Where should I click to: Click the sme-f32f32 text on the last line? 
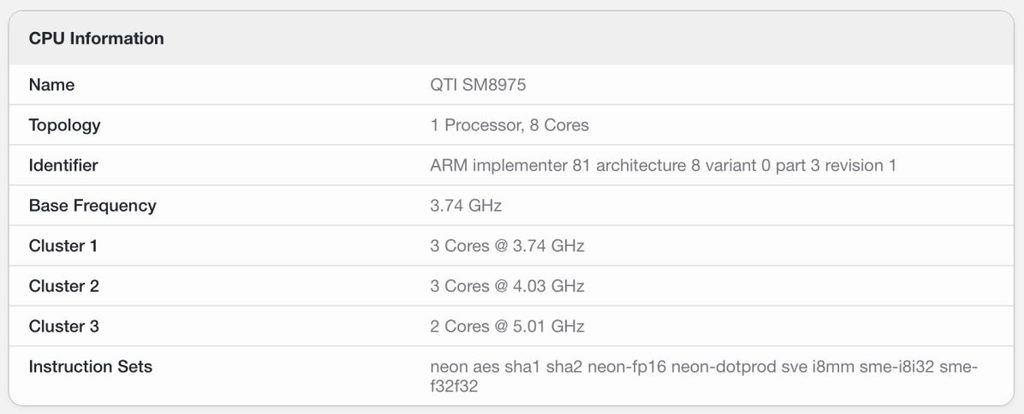click(x=454, y=387)
